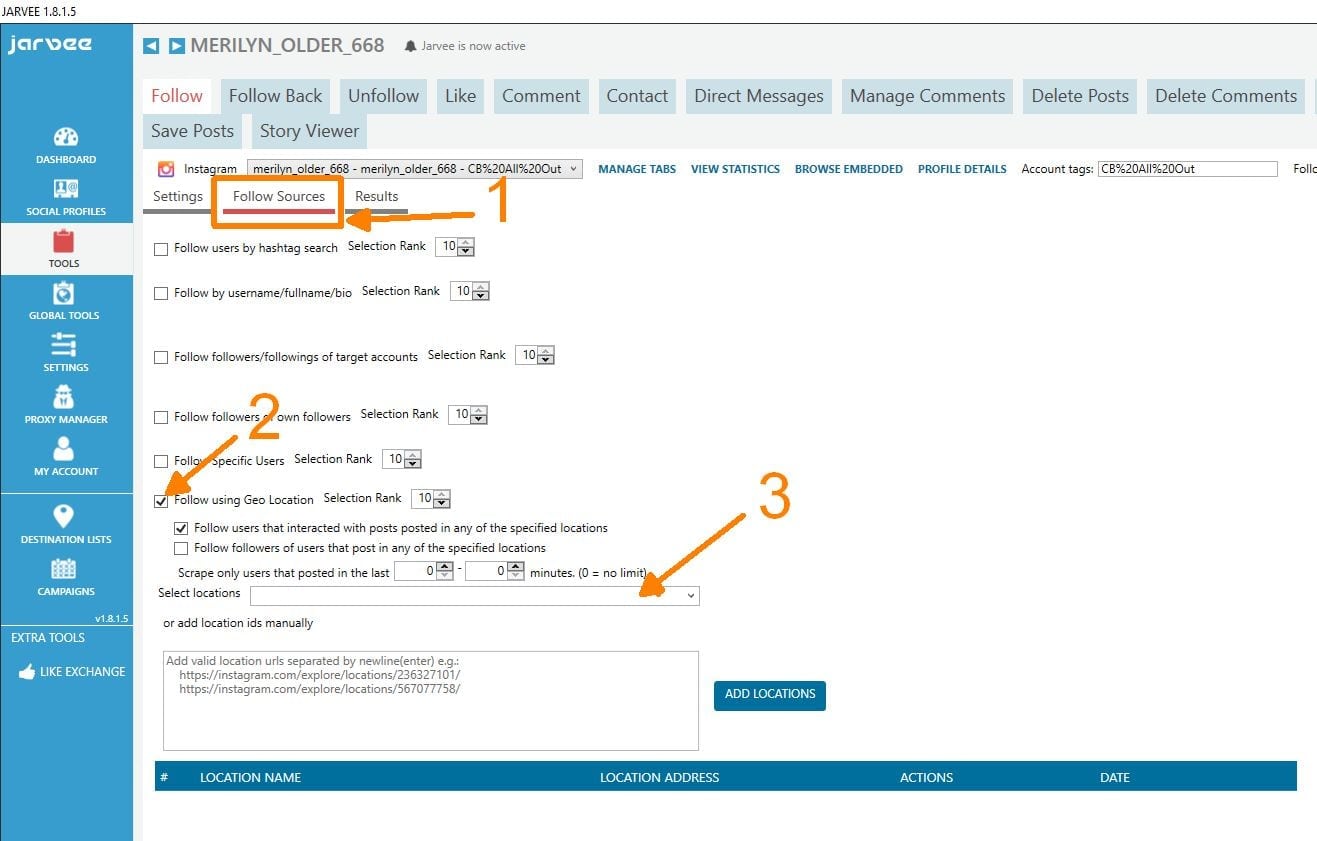The height and width of the screenshot is (841, 1317).
Task: Open Social Profiles icon in sidebar
Action: coord(66,189)
